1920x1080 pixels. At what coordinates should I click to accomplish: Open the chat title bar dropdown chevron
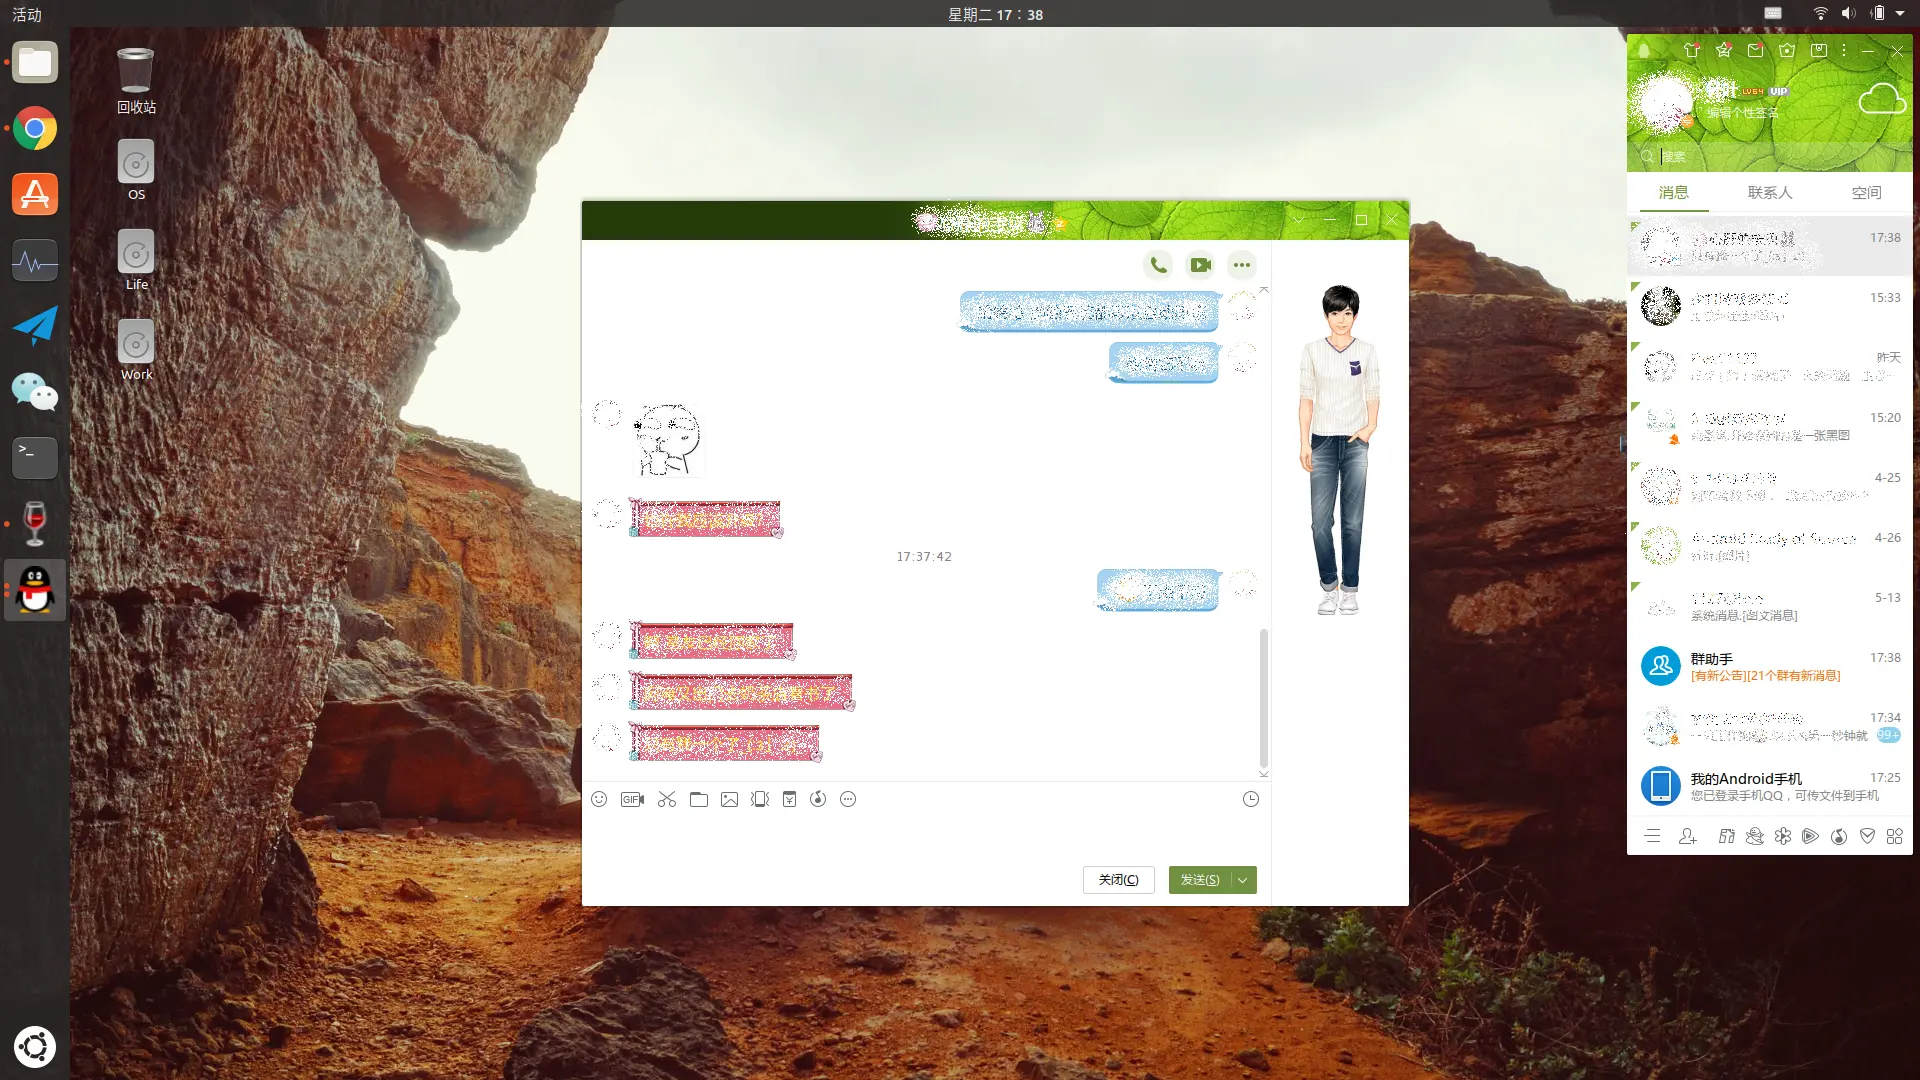(1298, 220)
